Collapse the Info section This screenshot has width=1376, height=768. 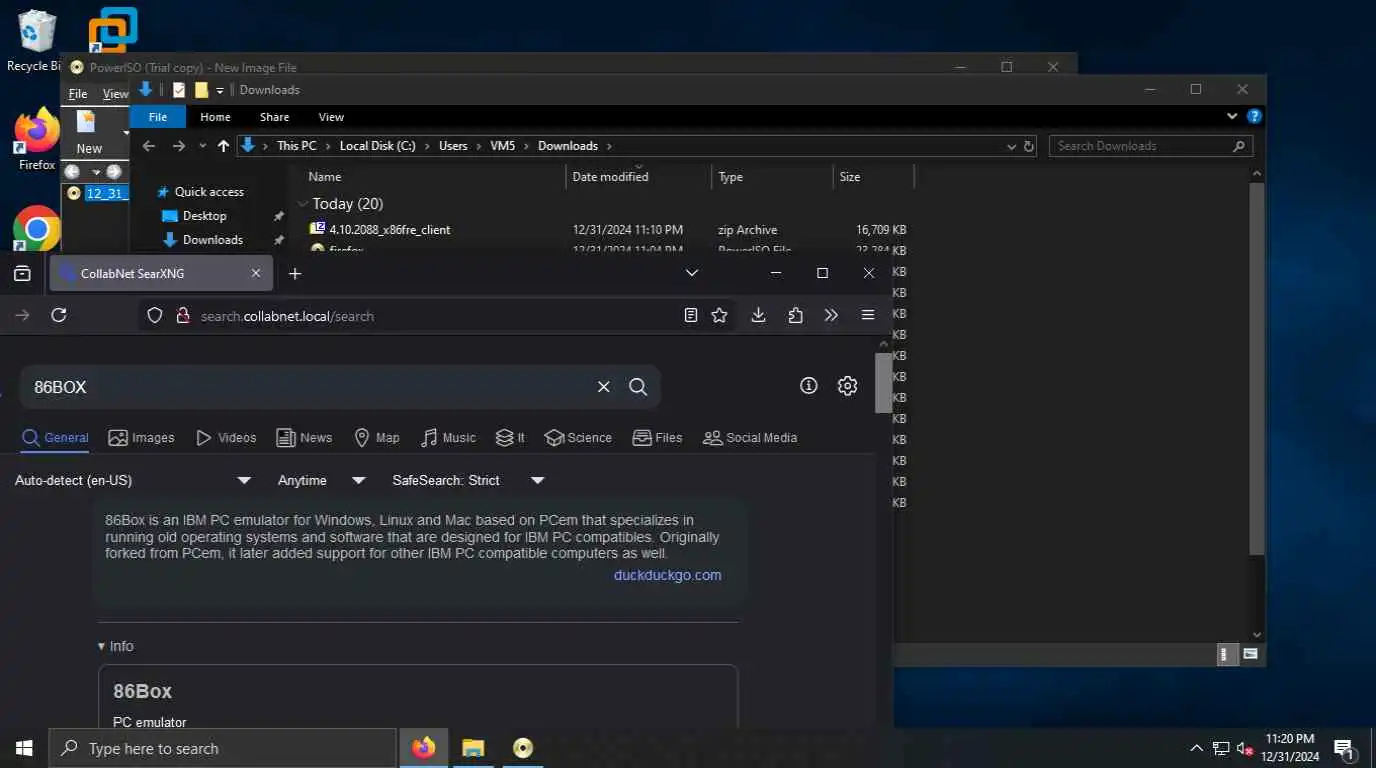pyautogui.click(x=116, y=646)
